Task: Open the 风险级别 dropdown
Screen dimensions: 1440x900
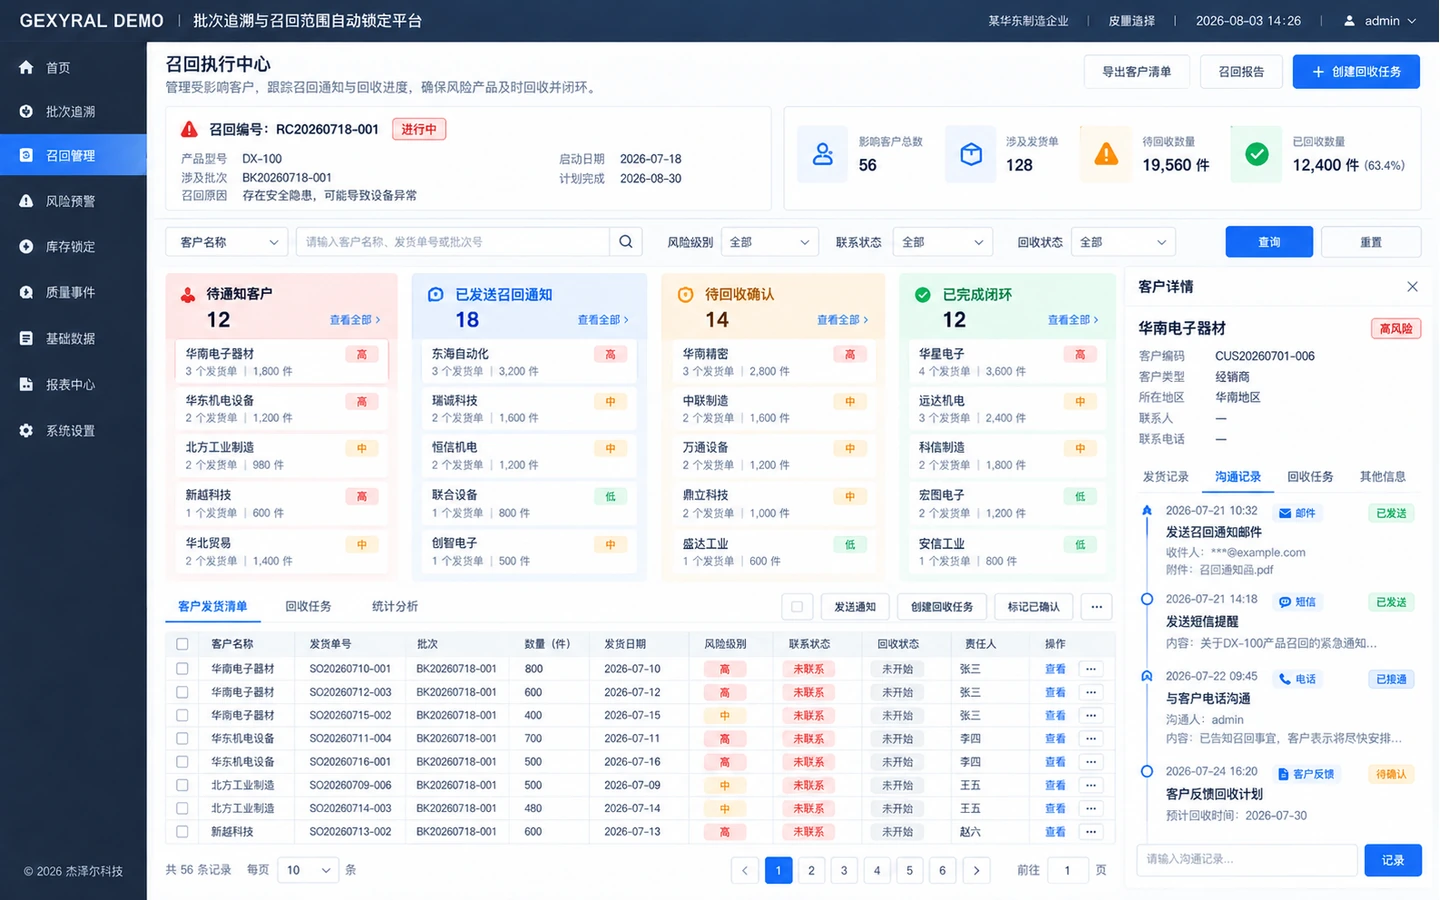Action: [x=770, y=242]
